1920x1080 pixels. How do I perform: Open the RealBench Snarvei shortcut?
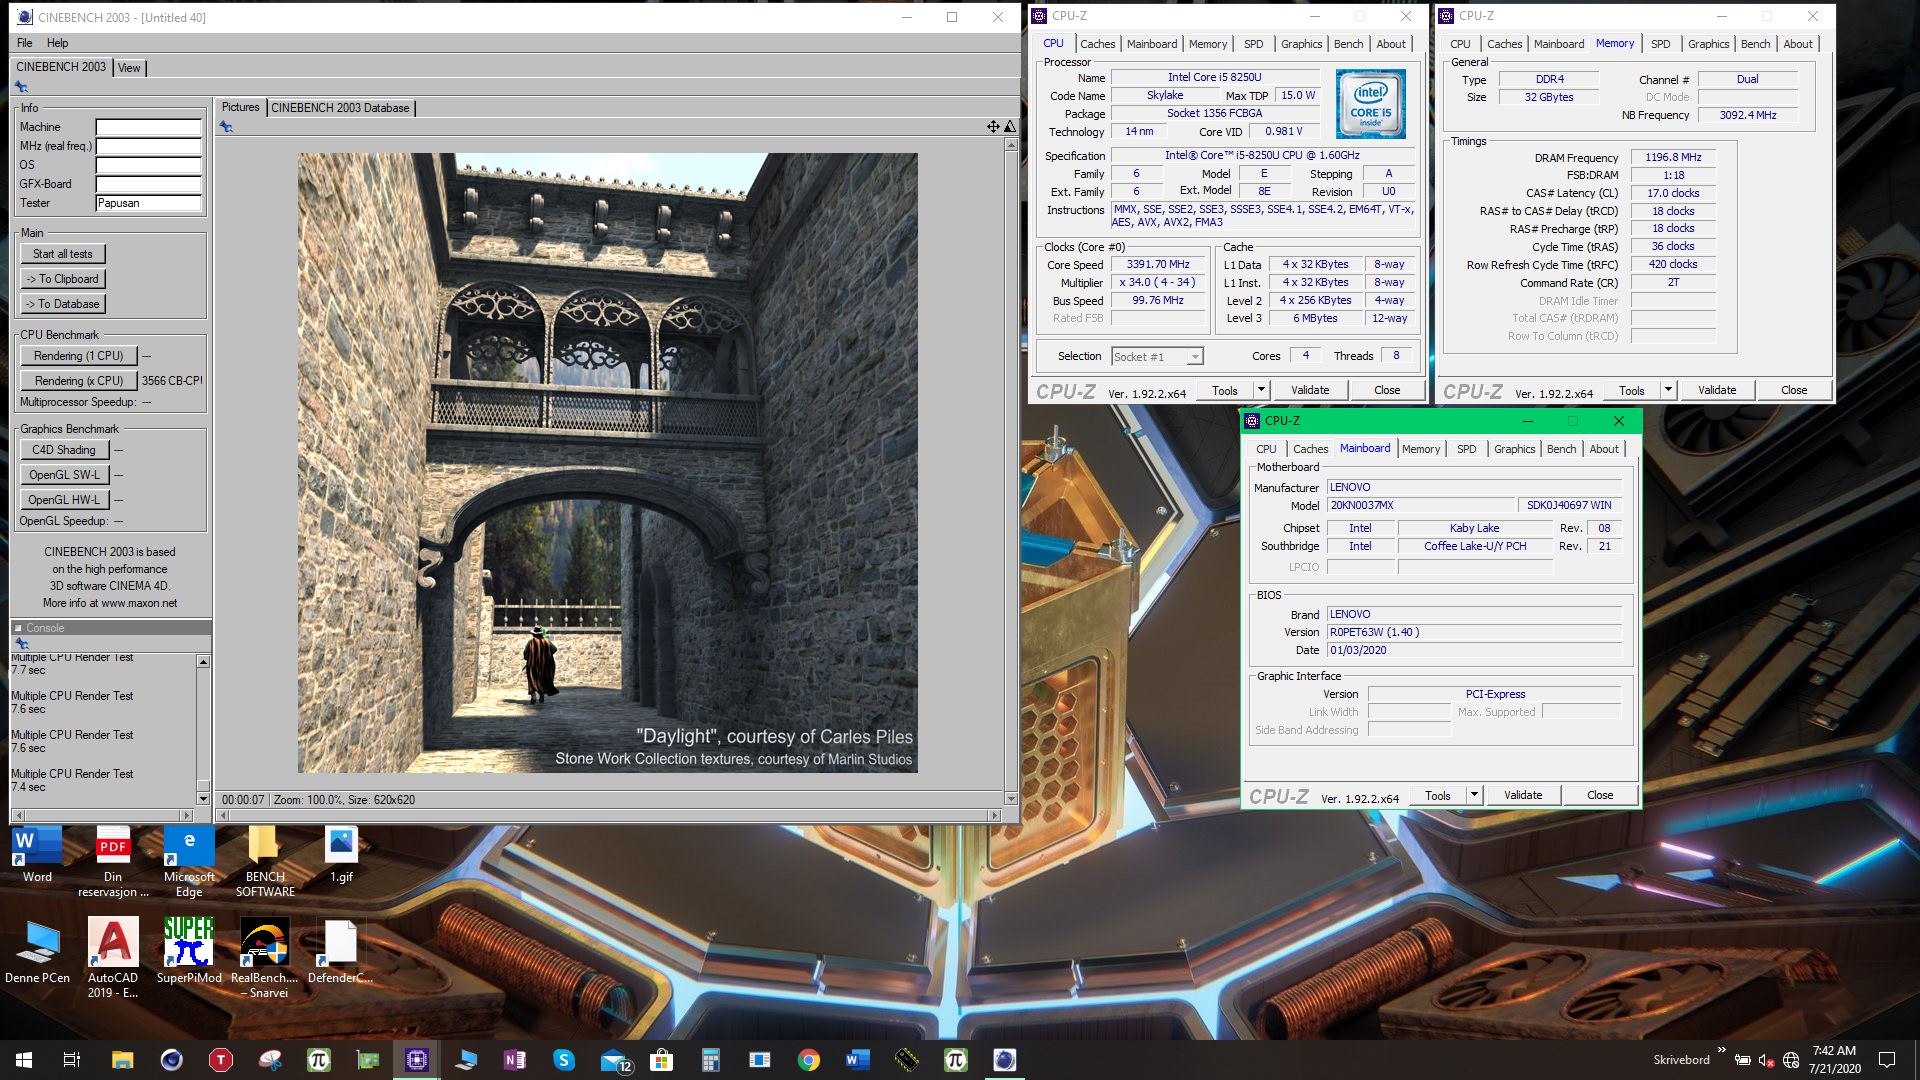point(265,958)
